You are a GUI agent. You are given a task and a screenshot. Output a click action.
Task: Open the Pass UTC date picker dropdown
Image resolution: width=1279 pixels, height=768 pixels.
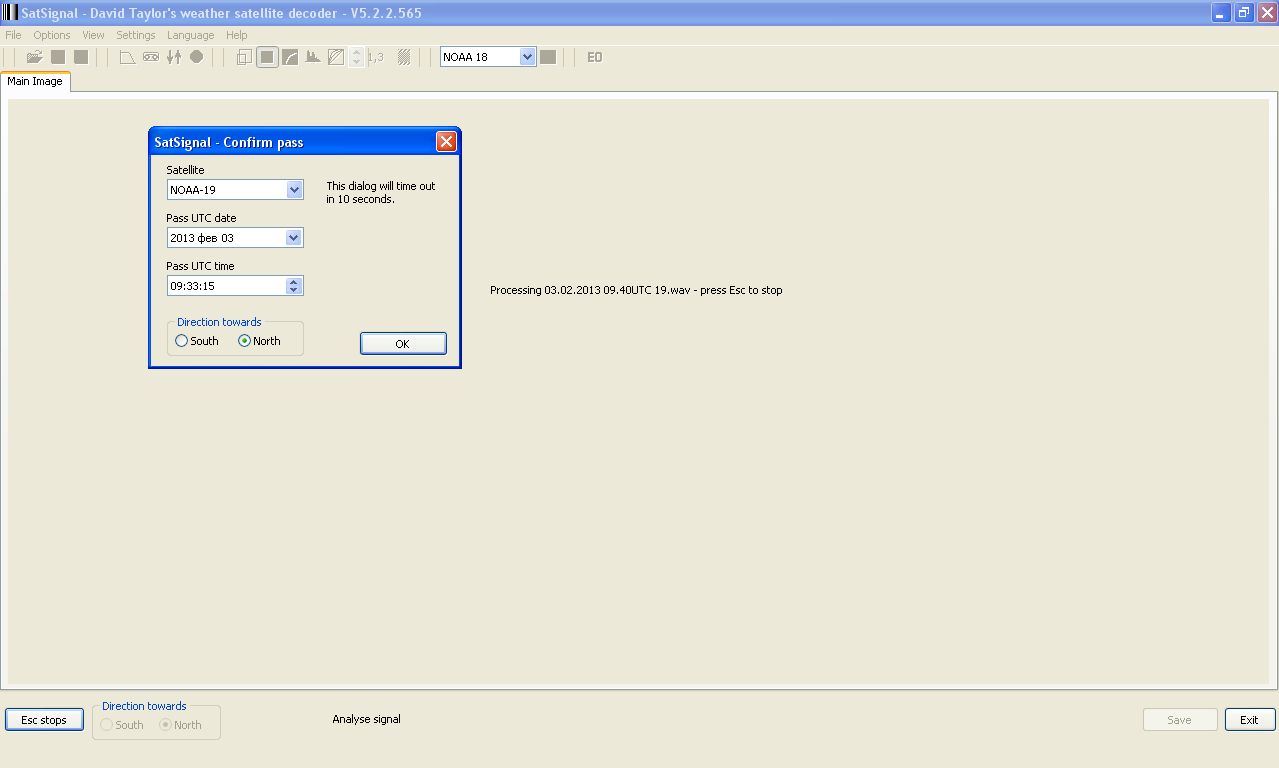pyautogui.click(x=294, y=238)
